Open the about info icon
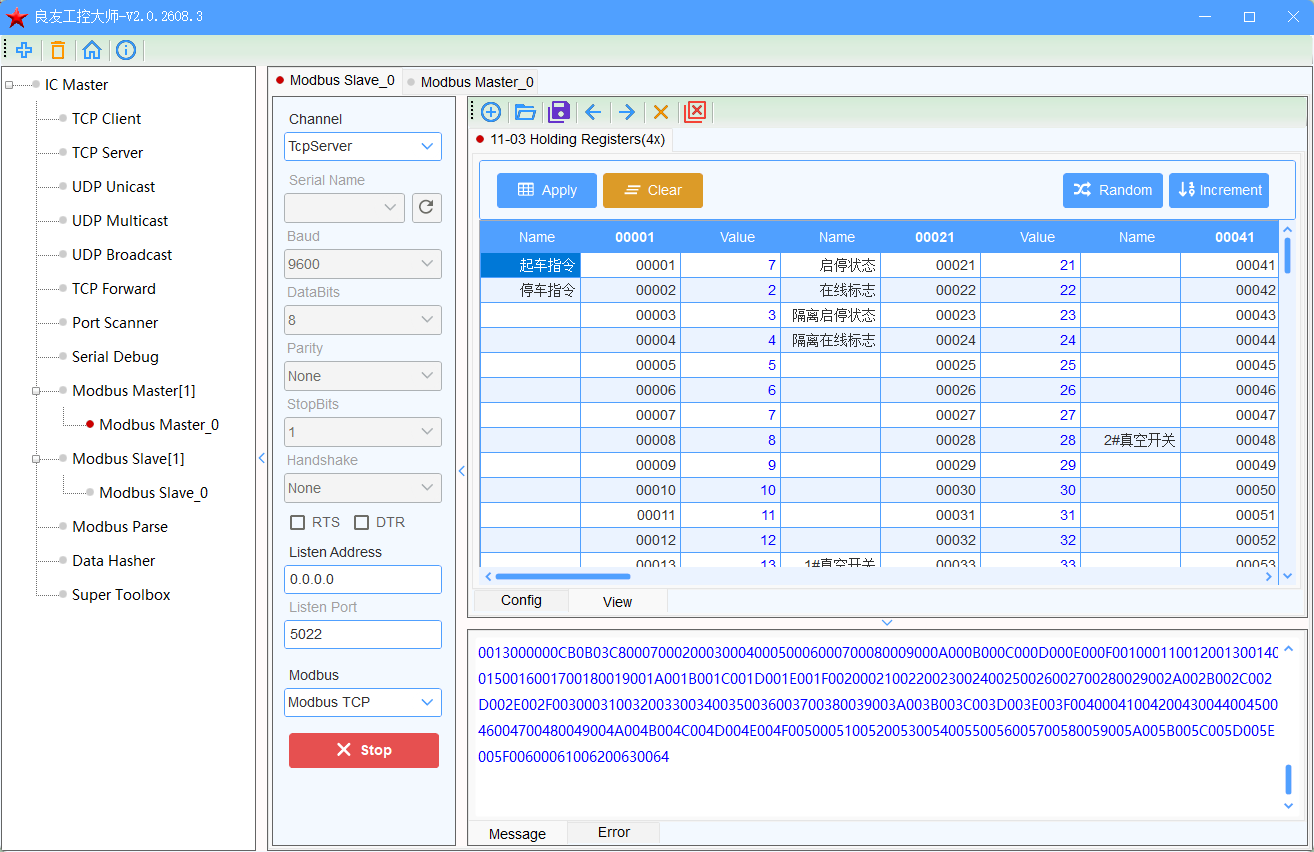The image size is (1314, 852). (126, 50)
